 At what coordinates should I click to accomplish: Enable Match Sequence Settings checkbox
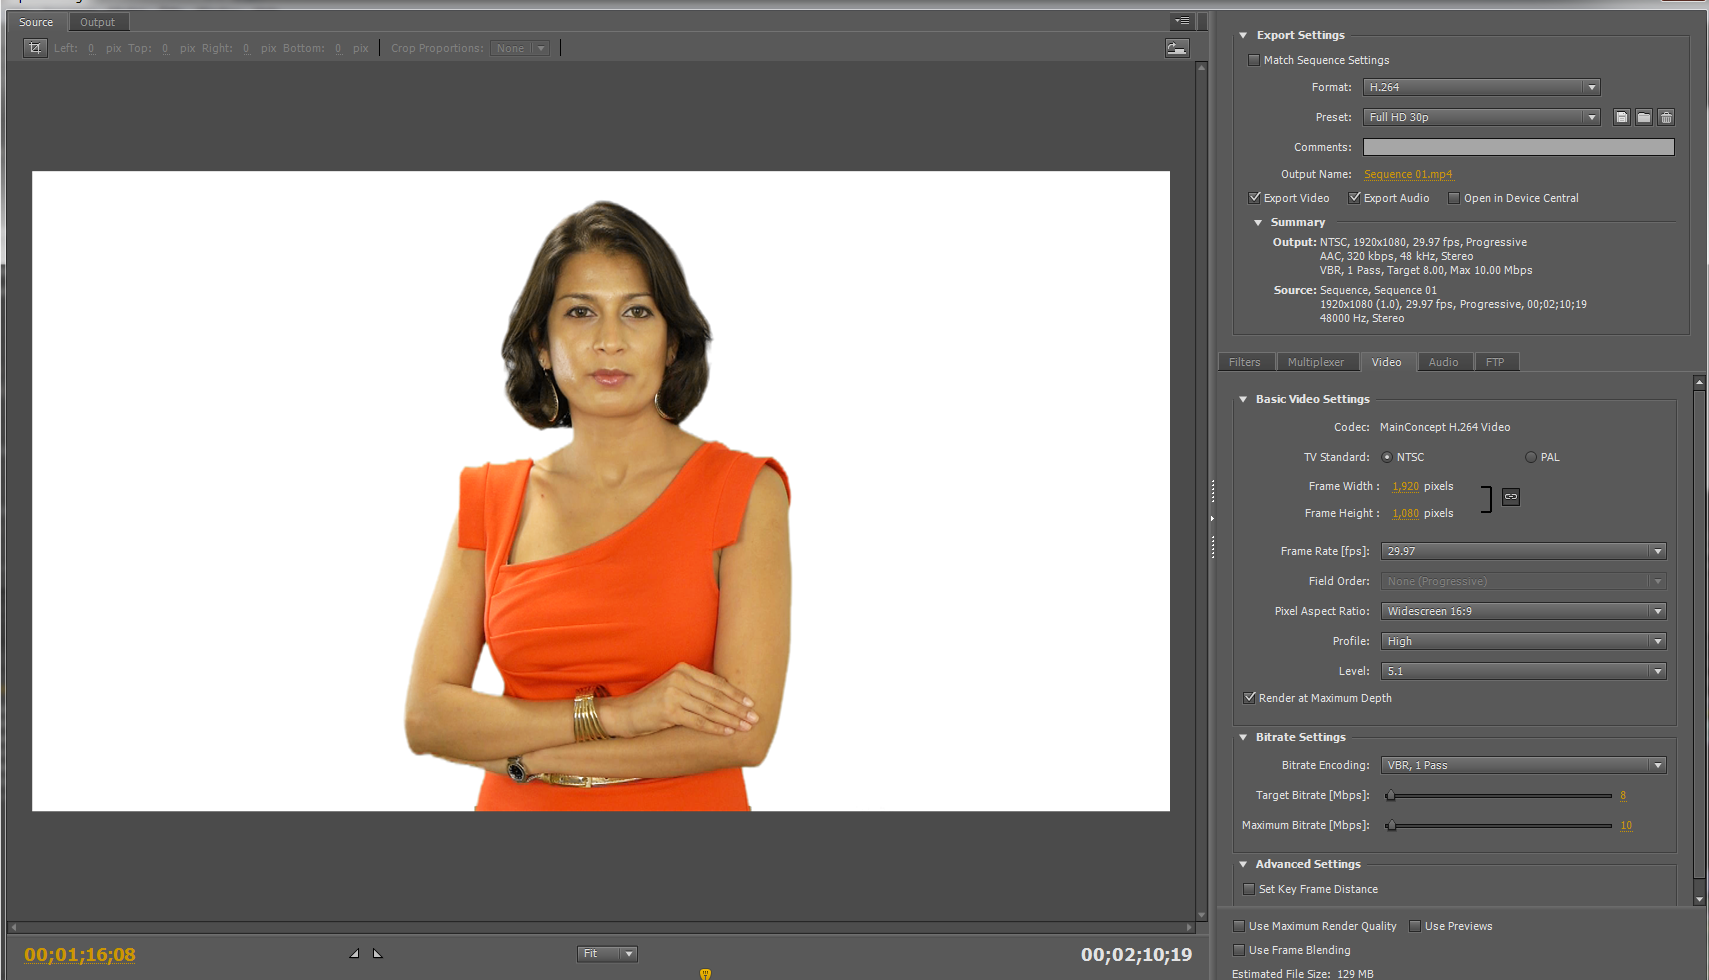1254,60
